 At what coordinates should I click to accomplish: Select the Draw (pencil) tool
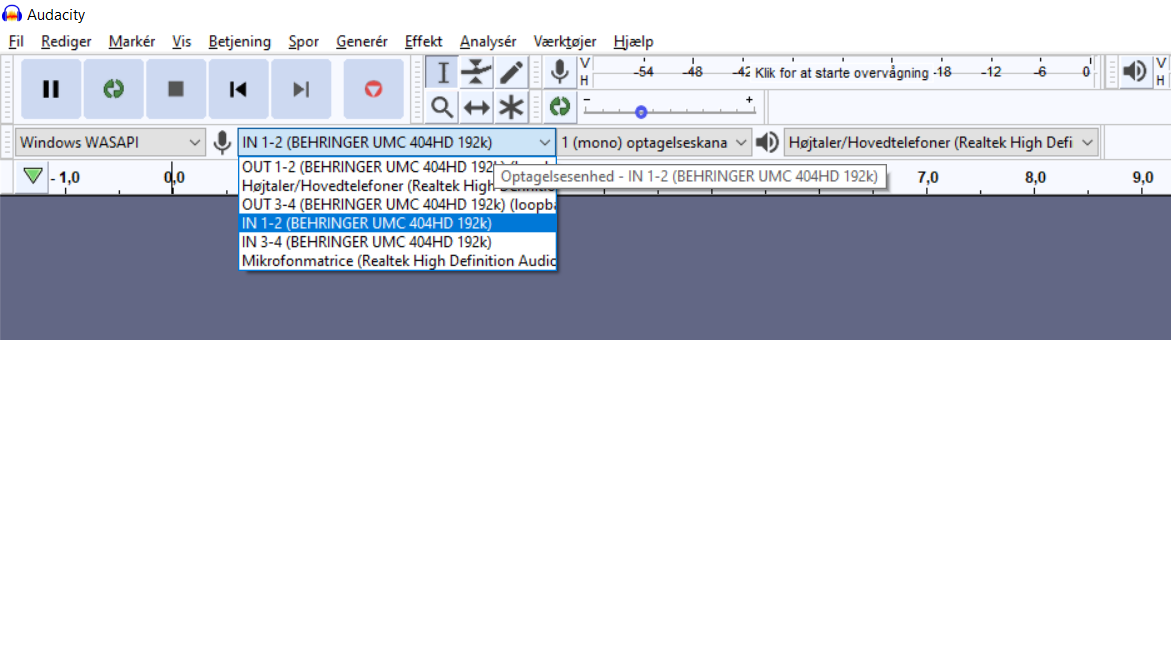[x=511, y=72]
